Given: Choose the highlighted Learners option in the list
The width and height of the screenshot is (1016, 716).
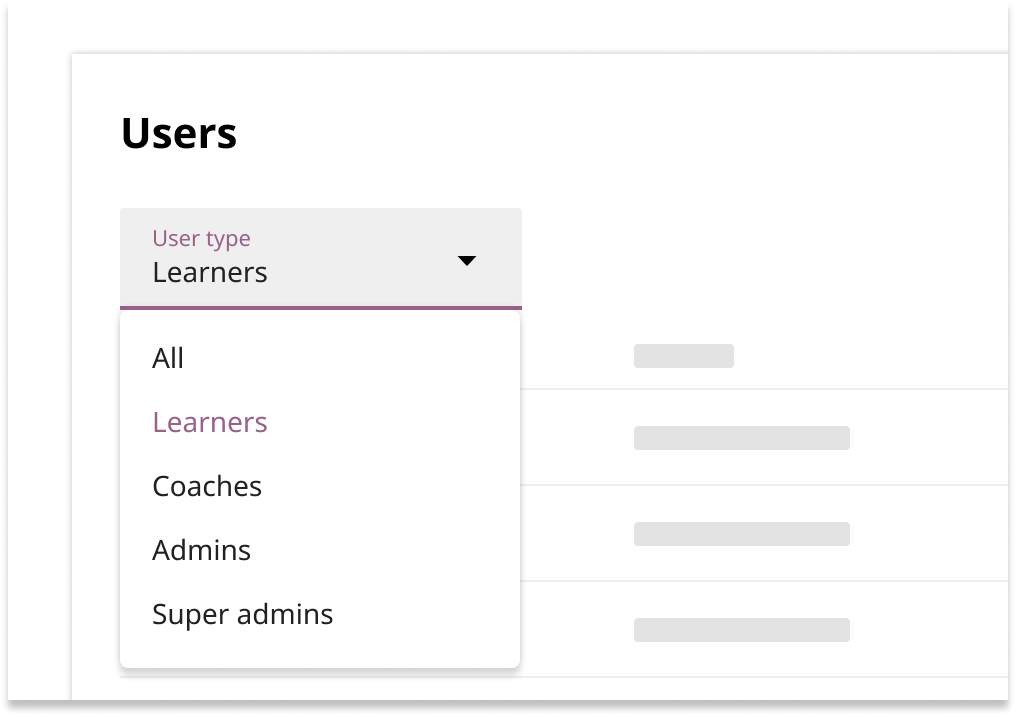Looking at the screenshot, I should (210, 422).
